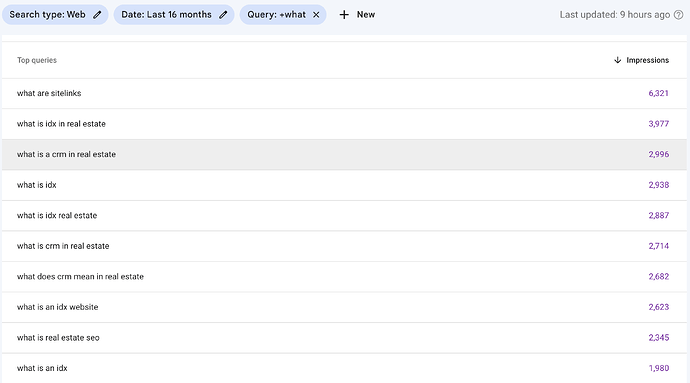Image resolution: width=690 pixels, height=383 pixels.
Task: Remove the Query +what filter
Action: click(x=316, y=15)
